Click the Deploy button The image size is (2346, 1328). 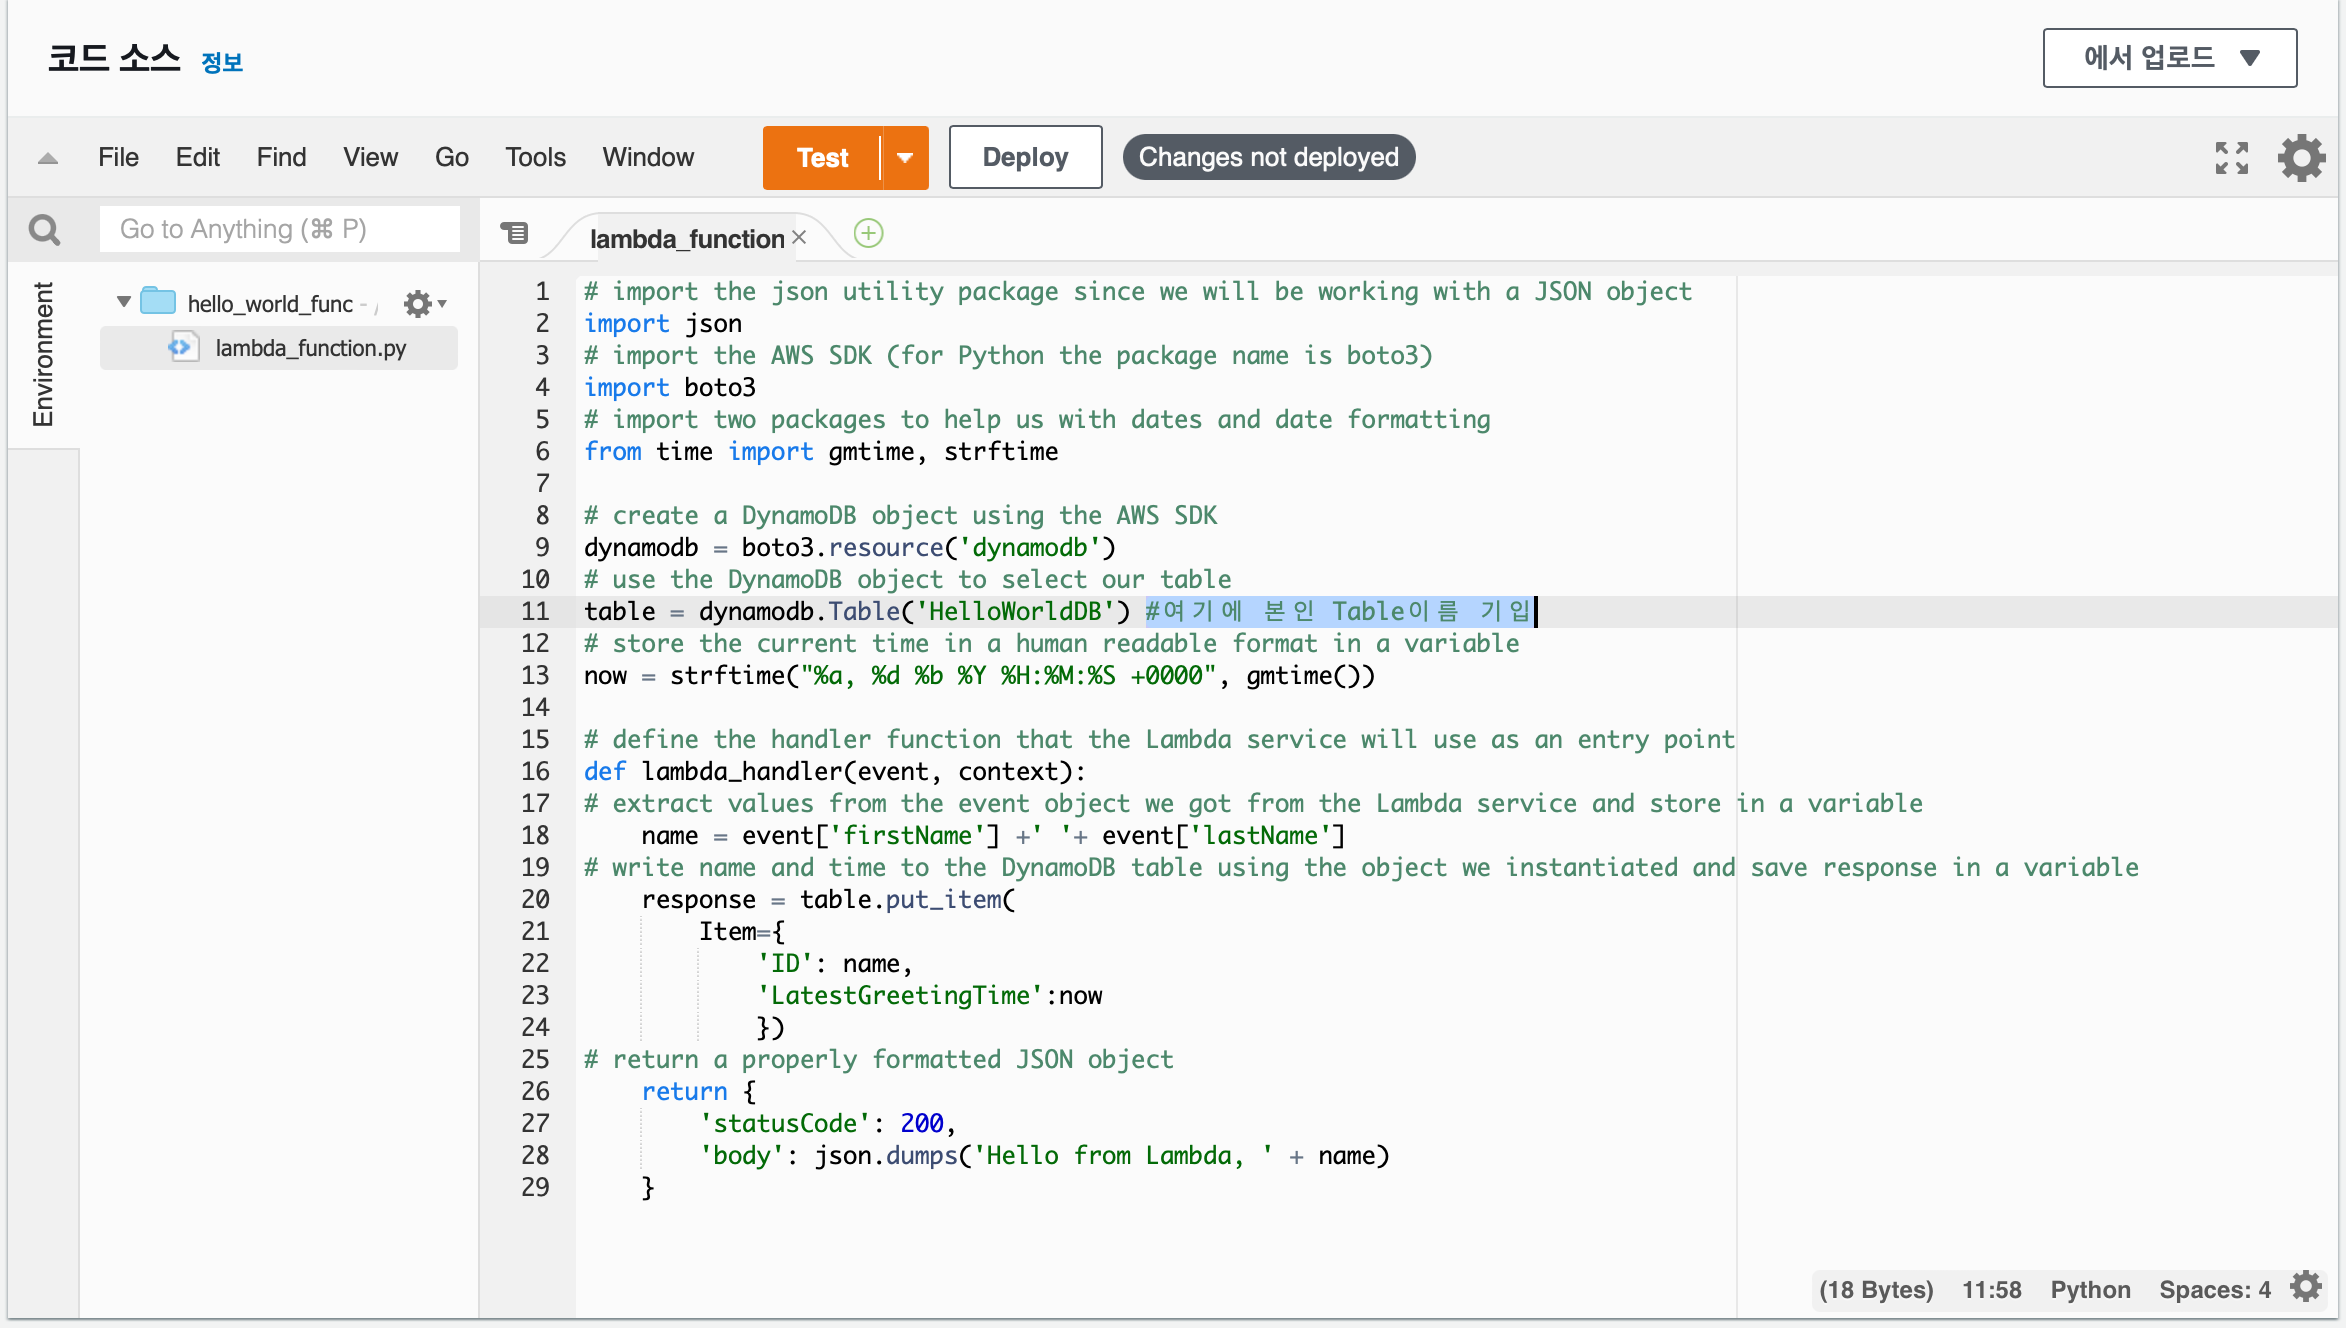(1025, 157)
